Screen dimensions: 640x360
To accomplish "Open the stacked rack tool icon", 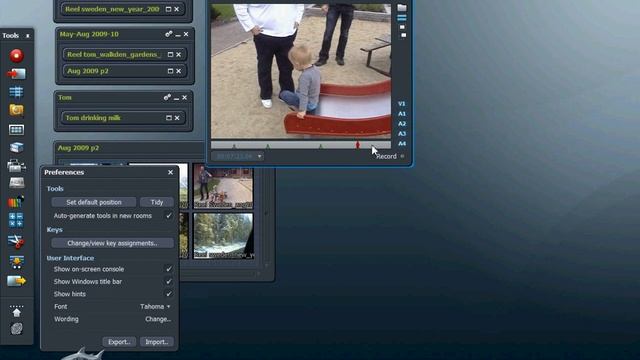I will 16,147.
